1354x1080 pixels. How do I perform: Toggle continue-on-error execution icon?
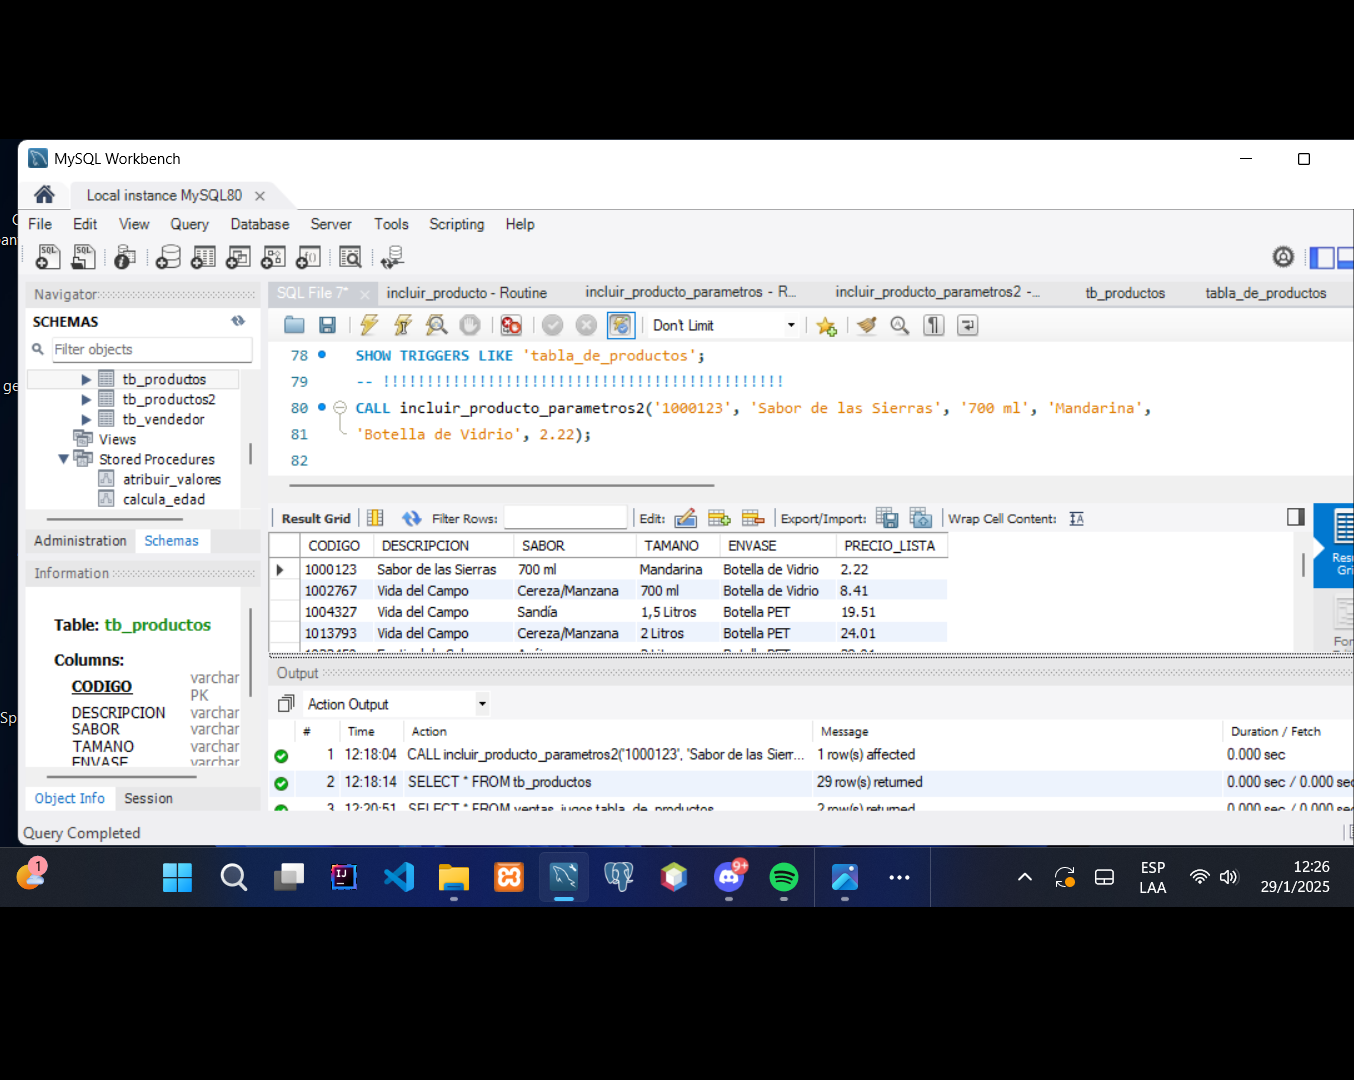tap(511, 325)
